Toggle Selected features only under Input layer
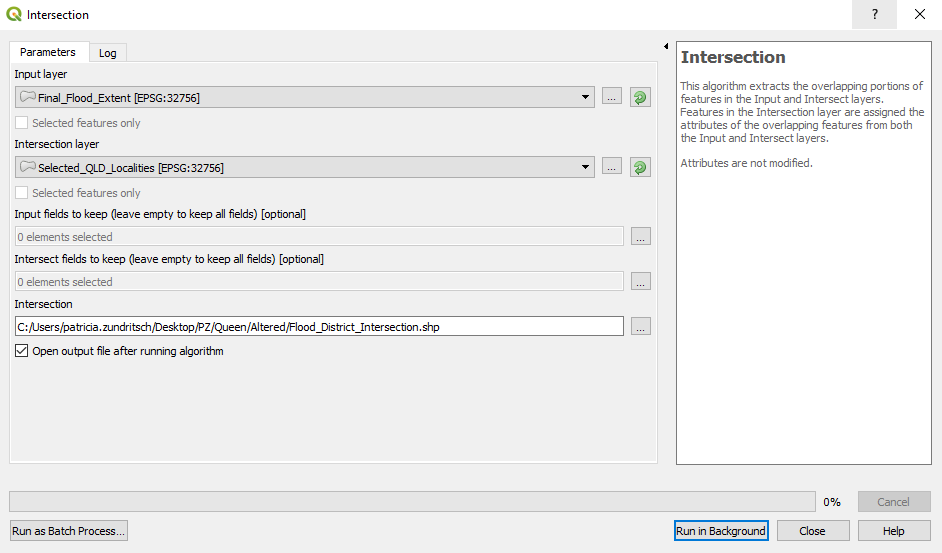 (x=22, y=123)
